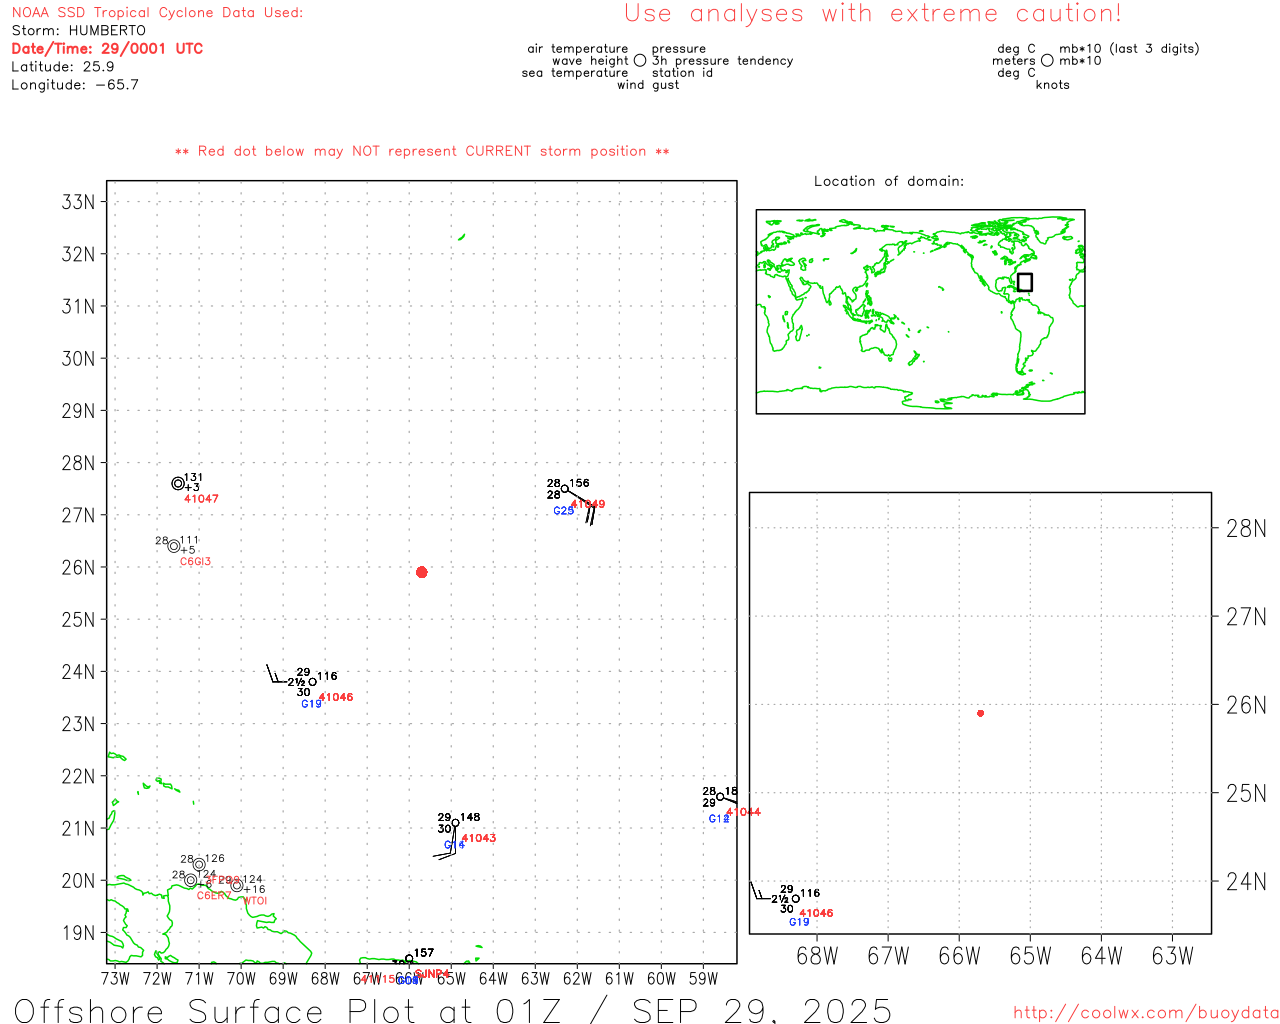1280x1024 pixels.
Task: Click the WTOI ship station circle
Action: tap(237, 885)
